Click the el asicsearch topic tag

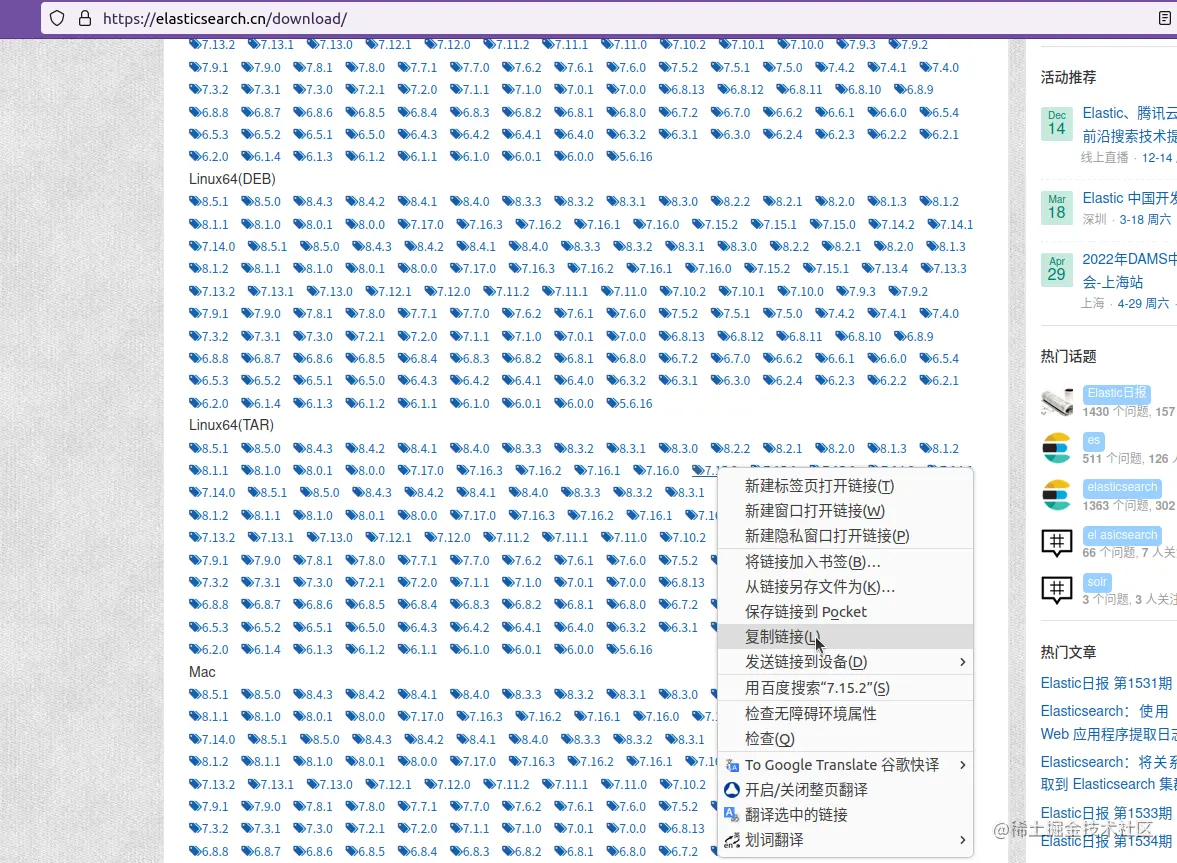click(x=1122, y=535)
